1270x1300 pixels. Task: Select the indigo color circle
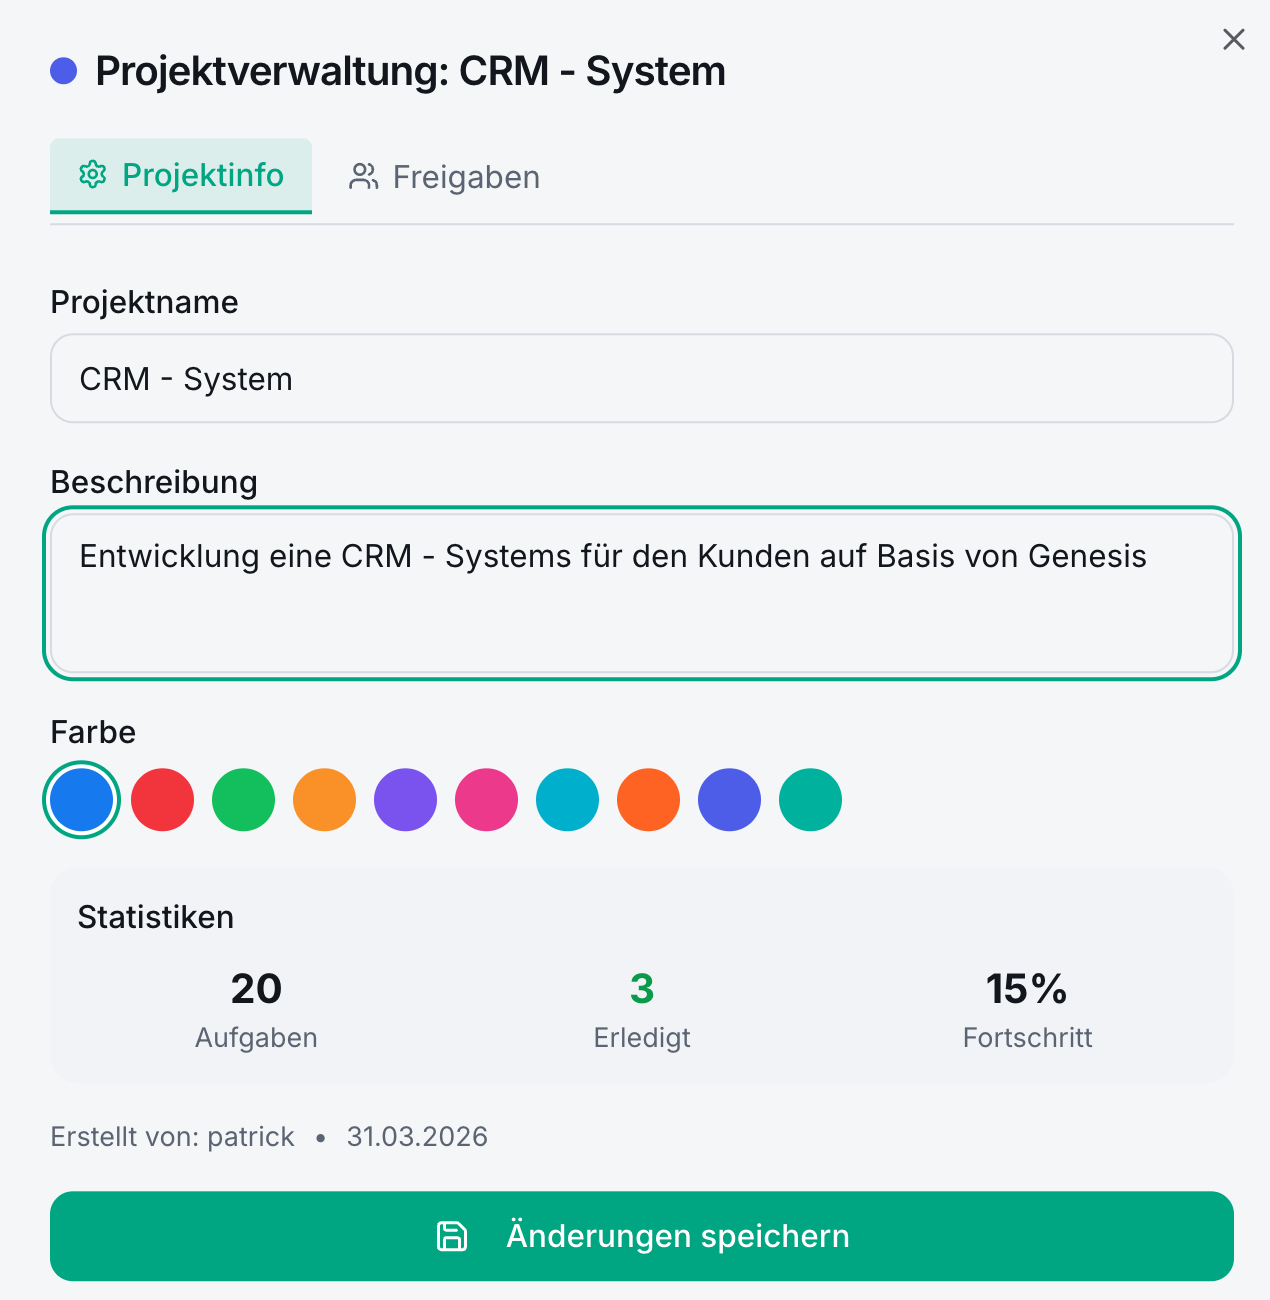pos(729,799)
